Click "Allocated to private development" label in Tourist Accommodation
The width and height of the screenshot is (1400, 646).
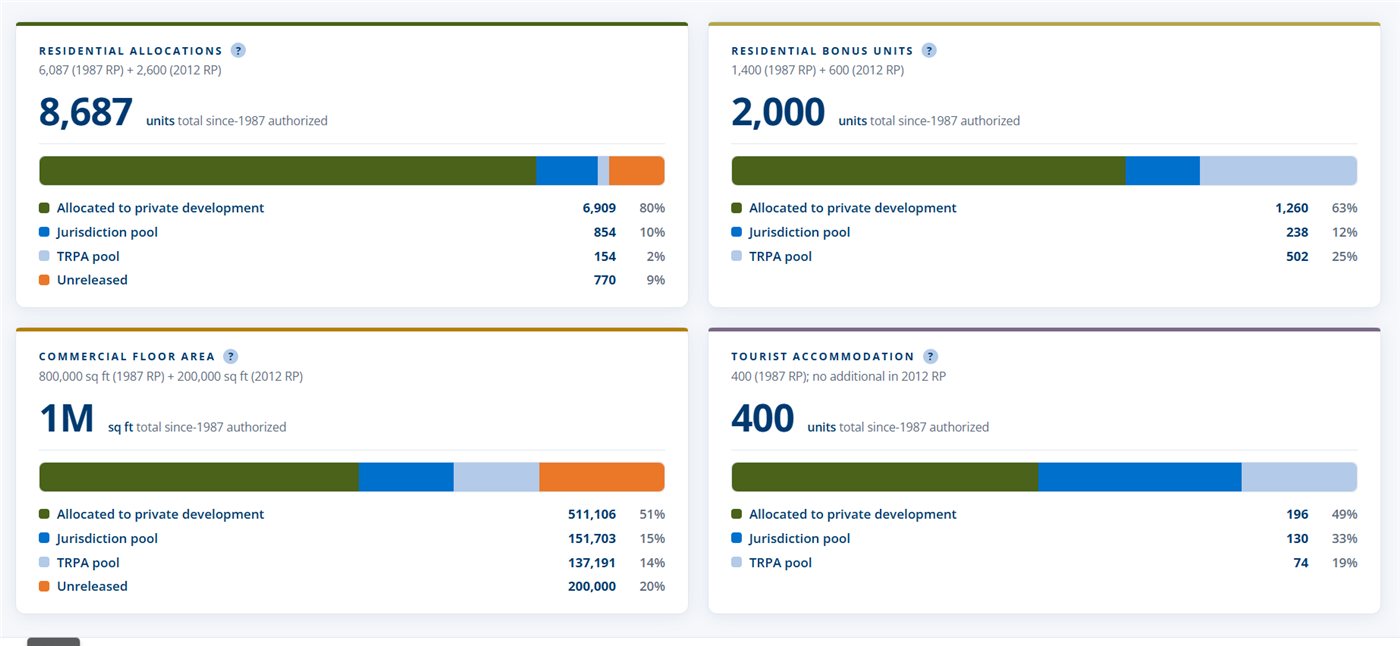pos(853,514)
